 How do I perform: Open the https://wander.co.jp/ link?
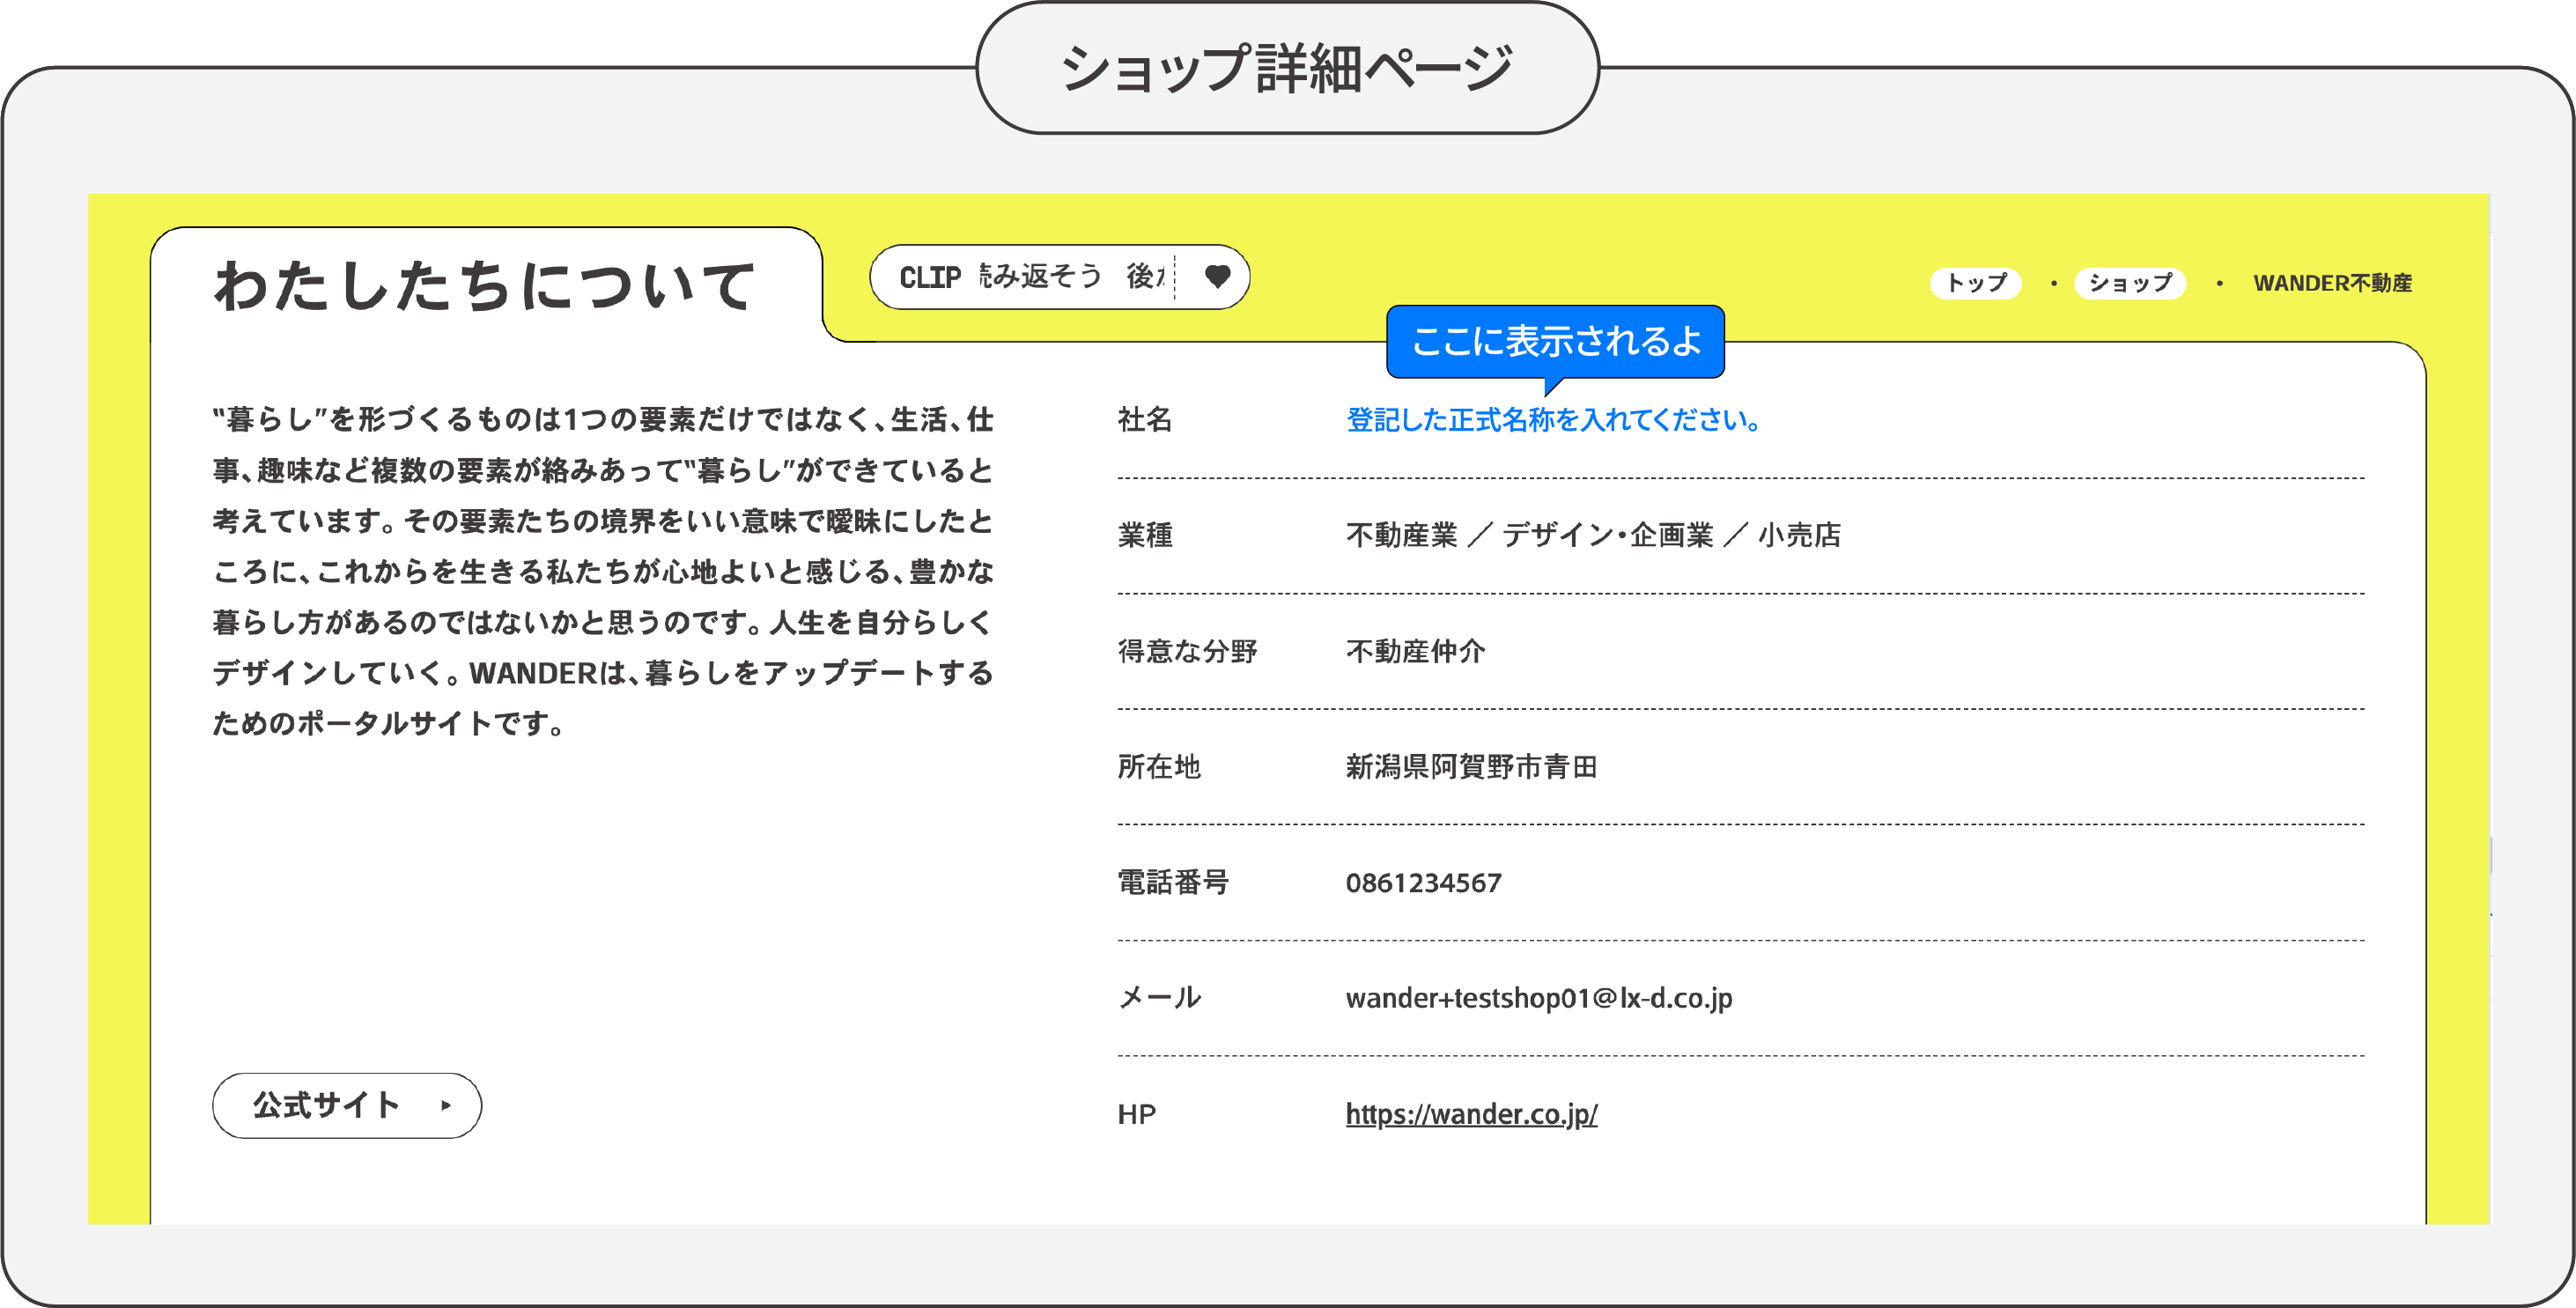tap(1470, 1113)
